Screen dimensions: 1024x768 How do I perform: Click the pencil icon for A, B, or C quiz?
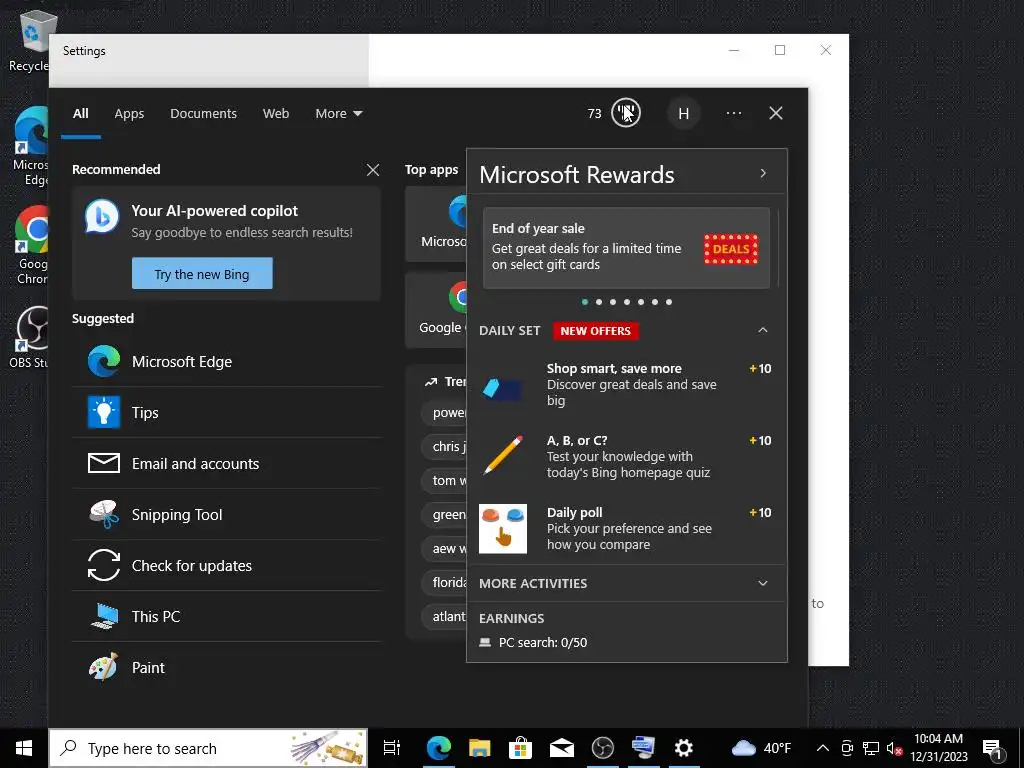[x=503, y=455]
